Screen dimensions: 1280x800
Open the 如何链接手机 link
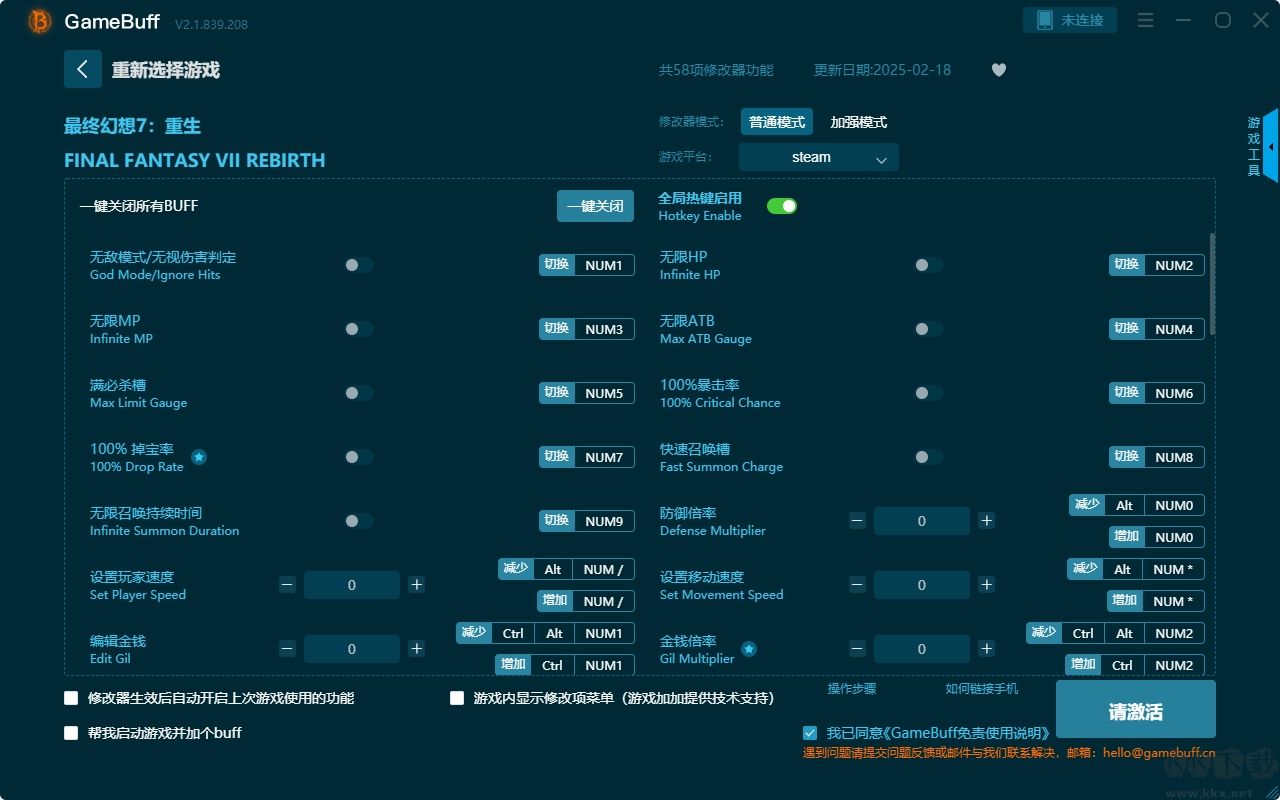982,689
